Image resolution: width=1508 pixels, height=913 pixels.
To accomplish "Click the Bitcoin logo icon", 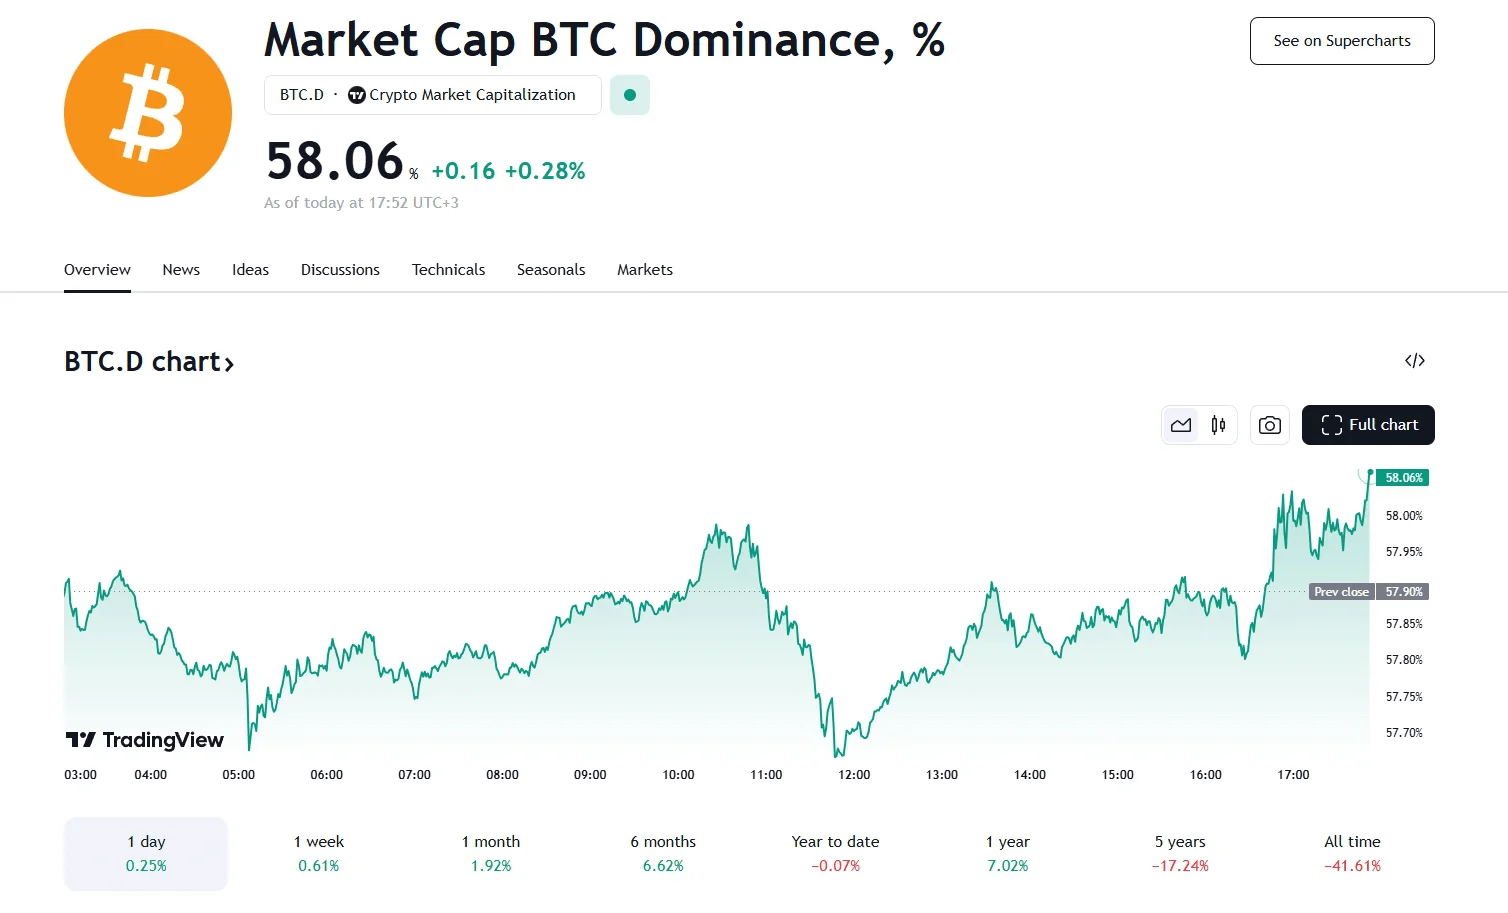I will [x=148, y=113].
